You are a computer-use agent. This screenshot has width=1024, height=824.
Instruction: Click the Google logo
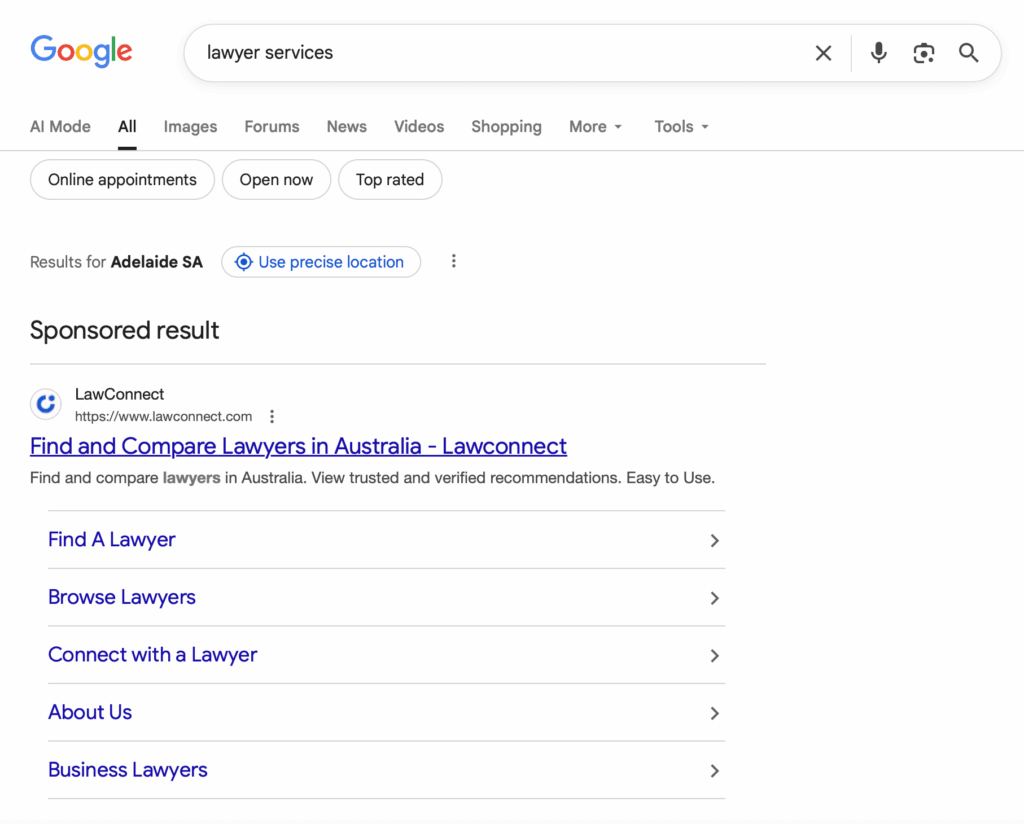81,51
